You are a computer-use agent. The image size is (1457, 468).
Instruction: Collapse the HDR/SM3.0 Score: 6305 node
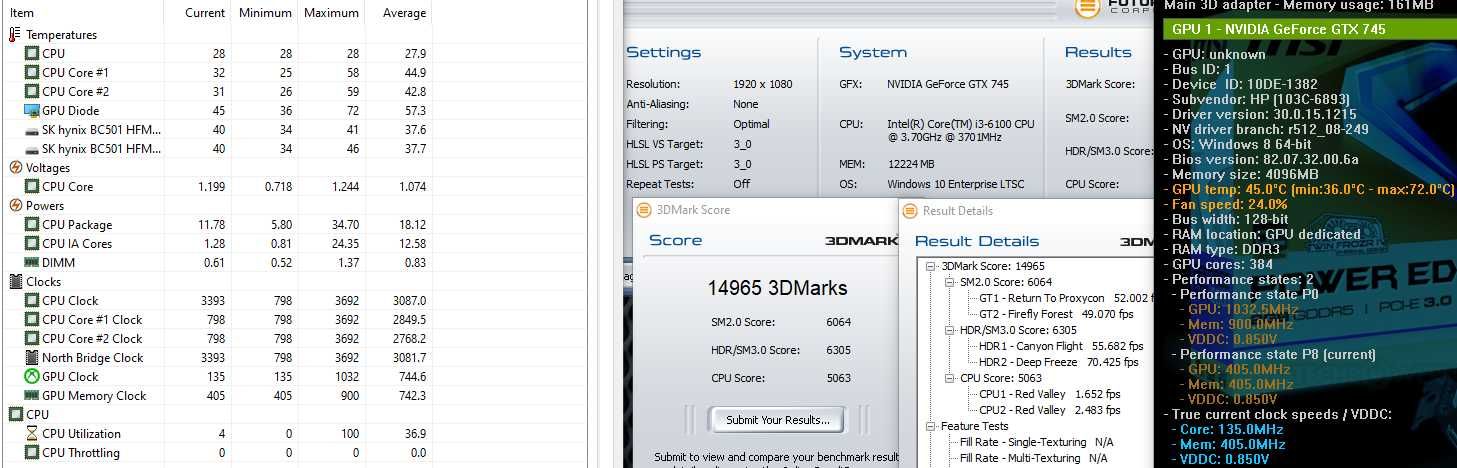(949, 330)
